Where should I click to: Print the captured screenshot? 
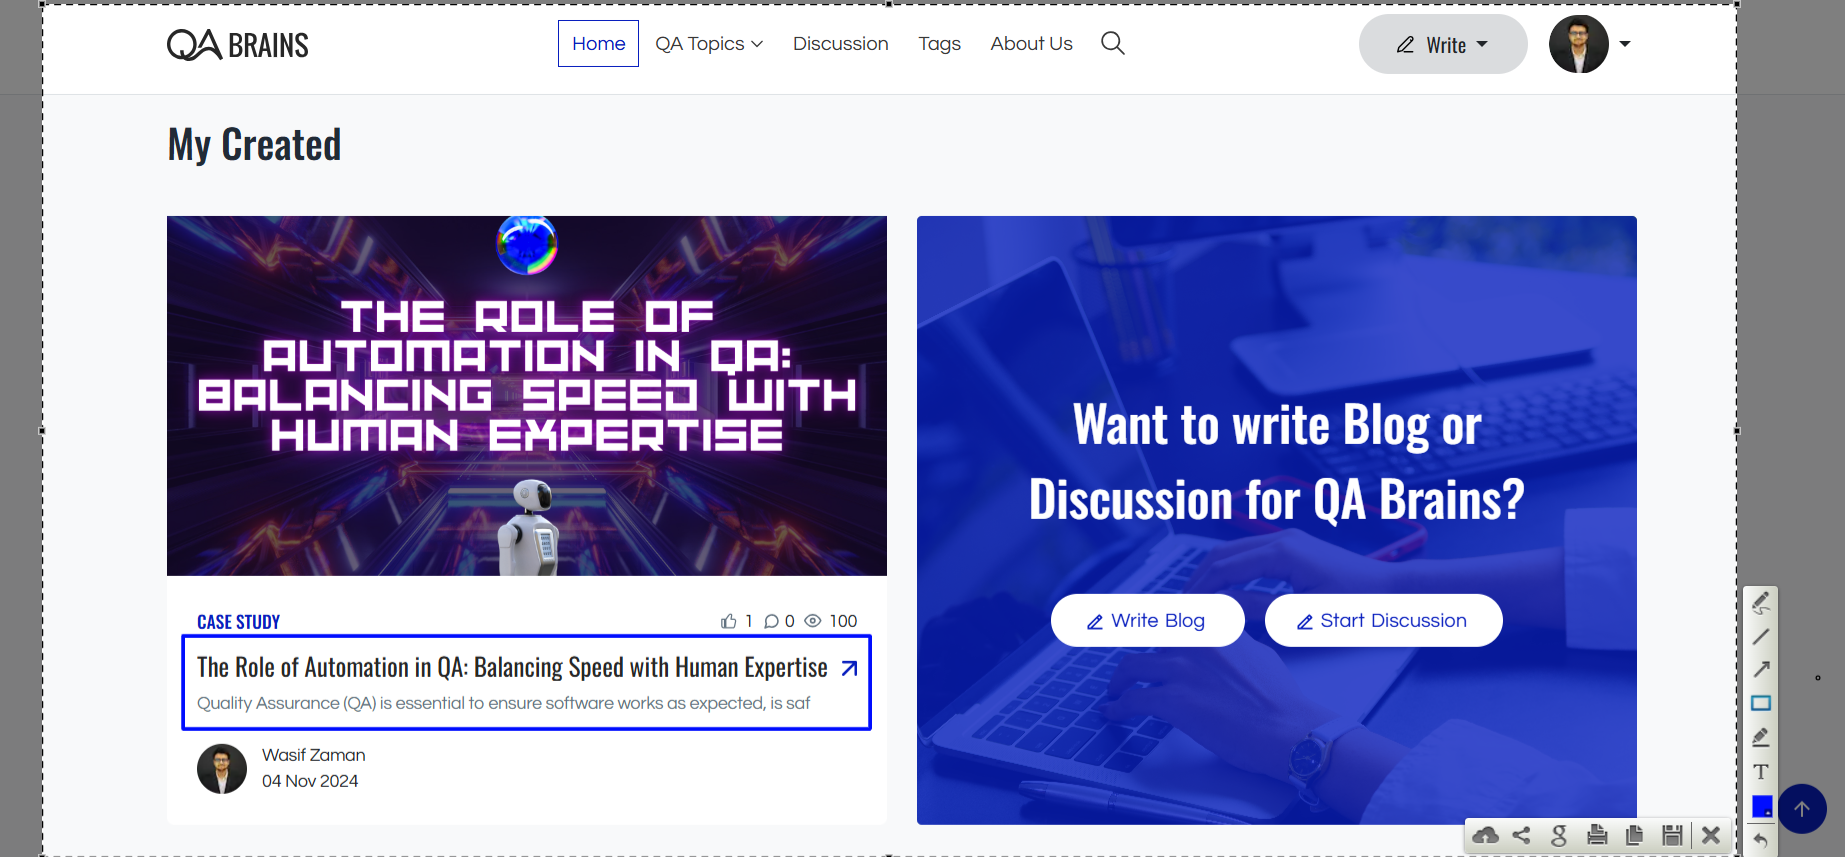pos(1597,835)
